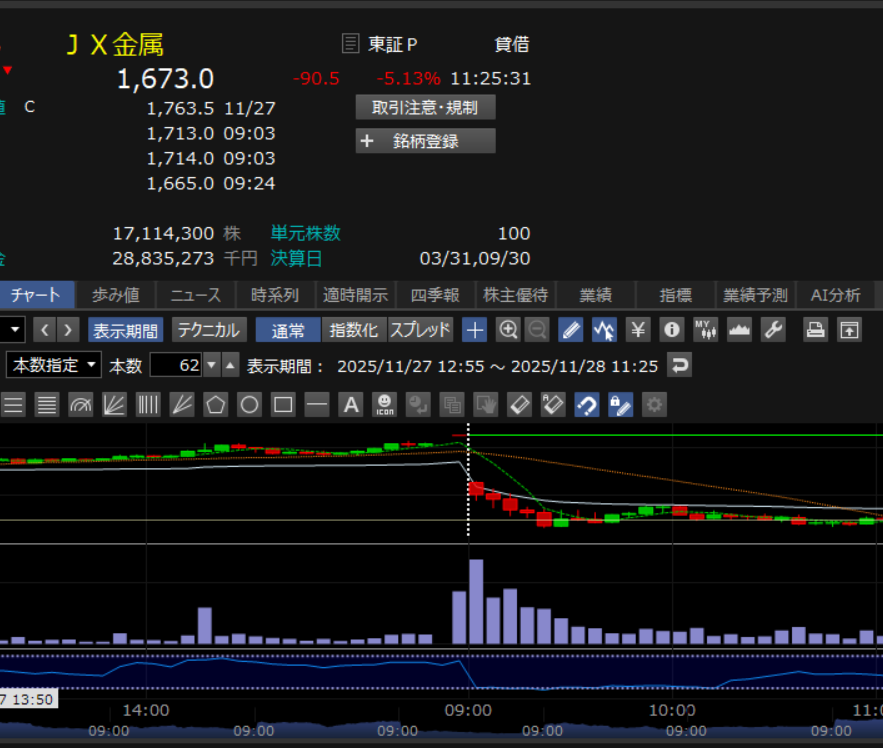The height and width of the screenshot is (748, 883).
Task: Click the printer icon
Action: point(816,330)
